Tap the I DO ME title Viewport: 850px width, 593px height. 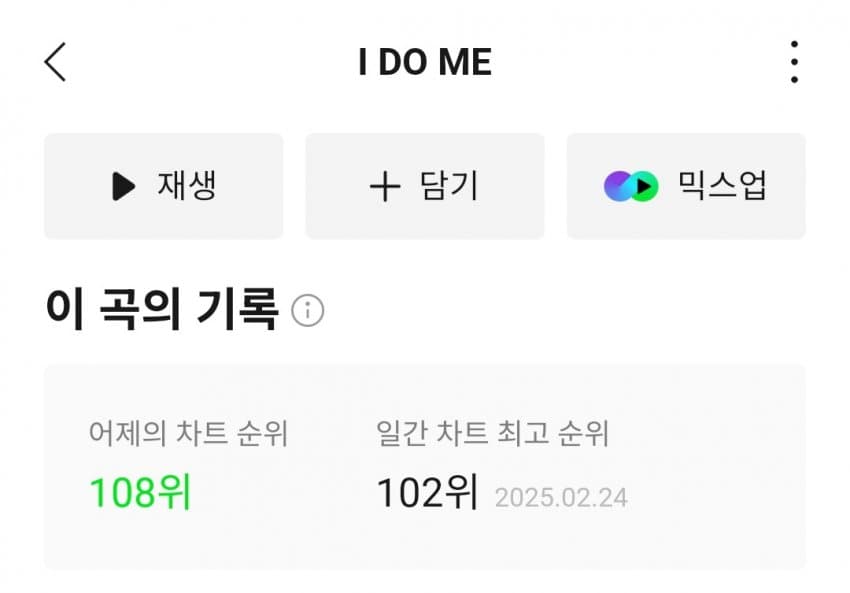point(425,63)
